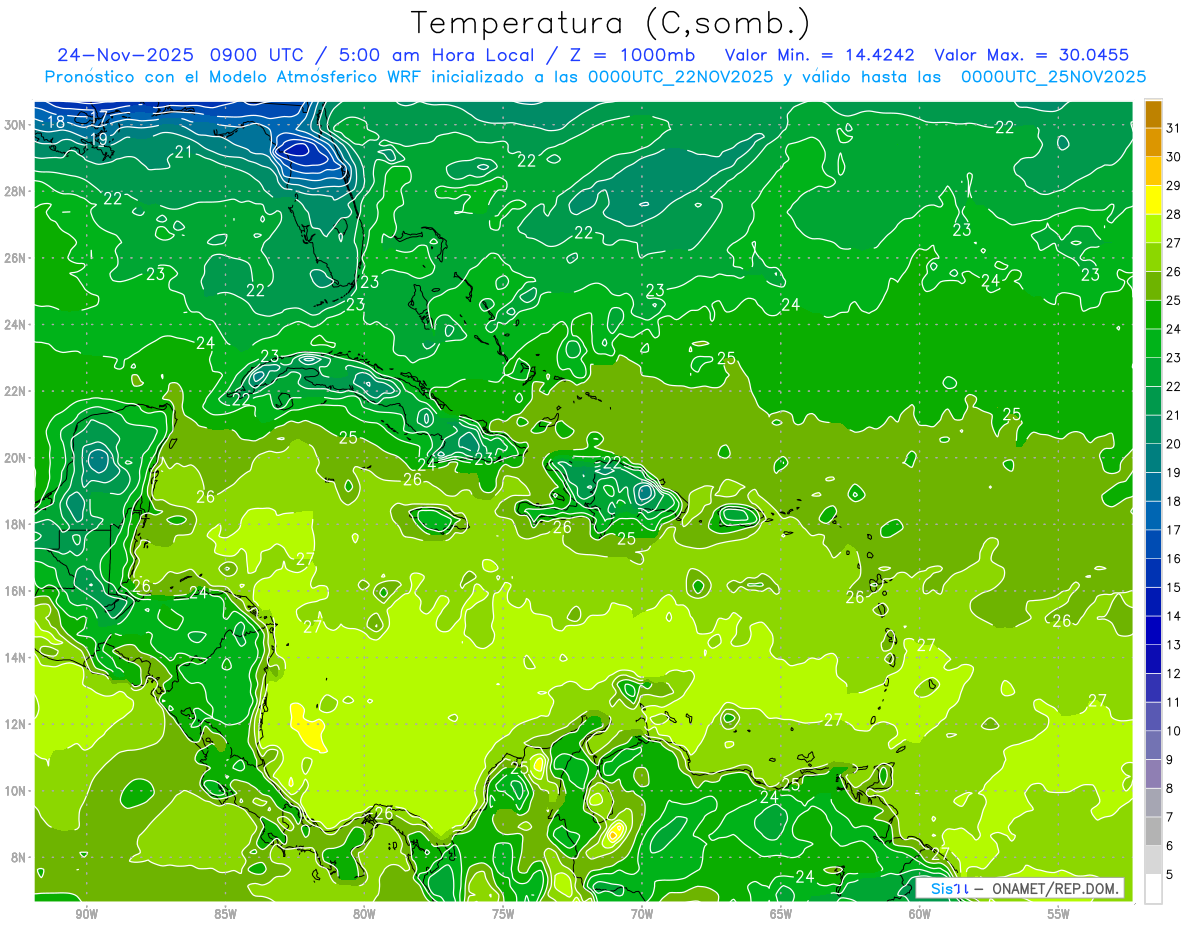
Task: Click the "10N" latitude axis label
Action: (x=14, y=791)
